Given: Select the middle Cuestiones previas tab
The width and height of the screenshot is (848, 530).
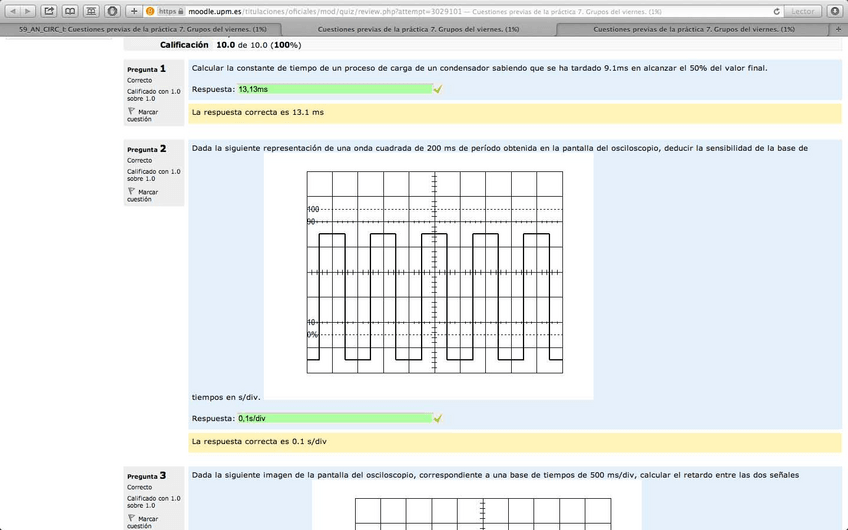Looking at the screenshot, I should [418, 29].
